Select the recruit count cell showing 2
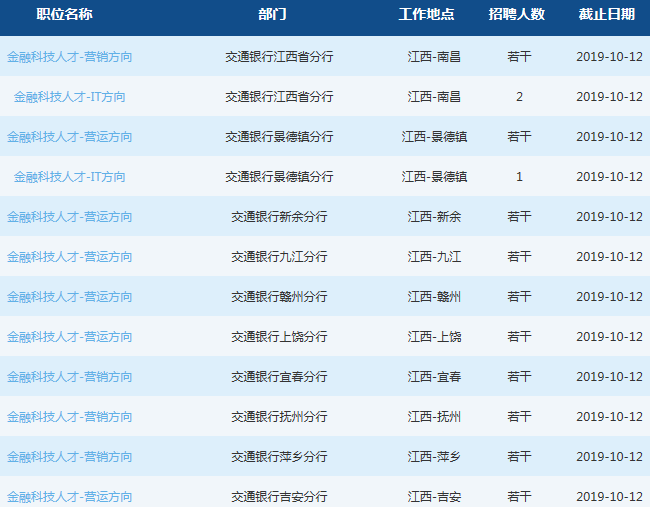 (519, 97)
